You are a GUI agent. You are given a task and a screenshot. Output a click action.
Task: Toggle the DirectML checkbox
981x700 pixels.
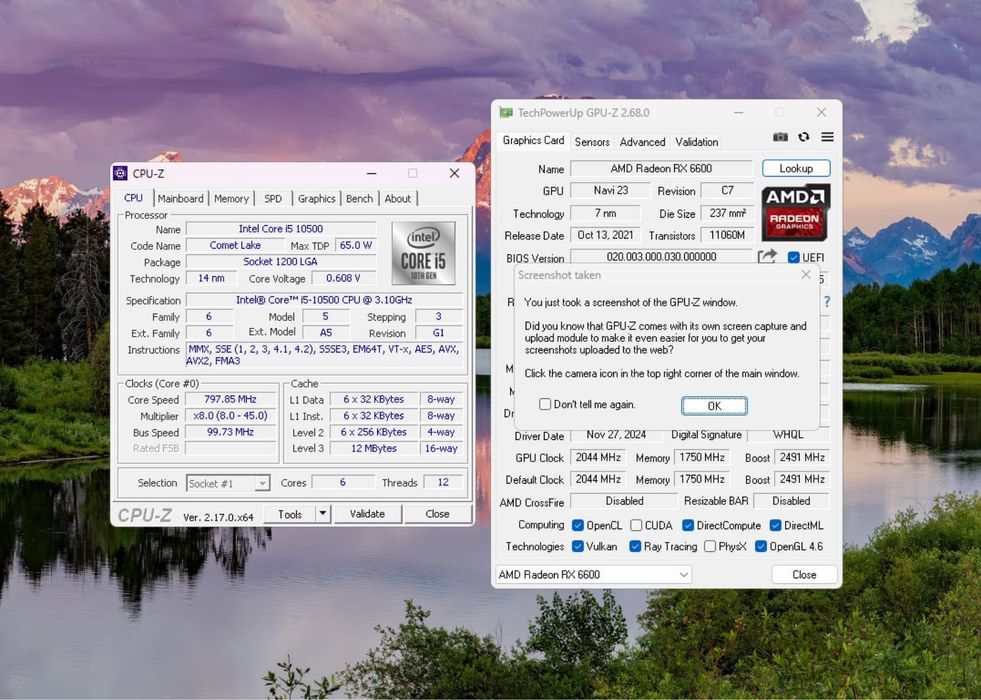pyautogui.click(x=775, y=525)
